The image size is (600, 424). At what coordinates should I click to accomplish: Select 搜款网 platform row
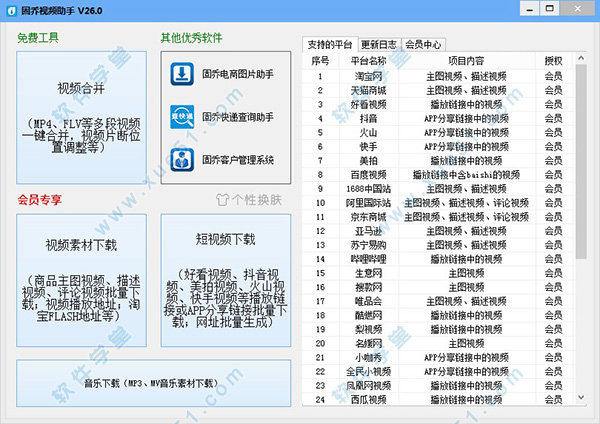tap(438, 287)
